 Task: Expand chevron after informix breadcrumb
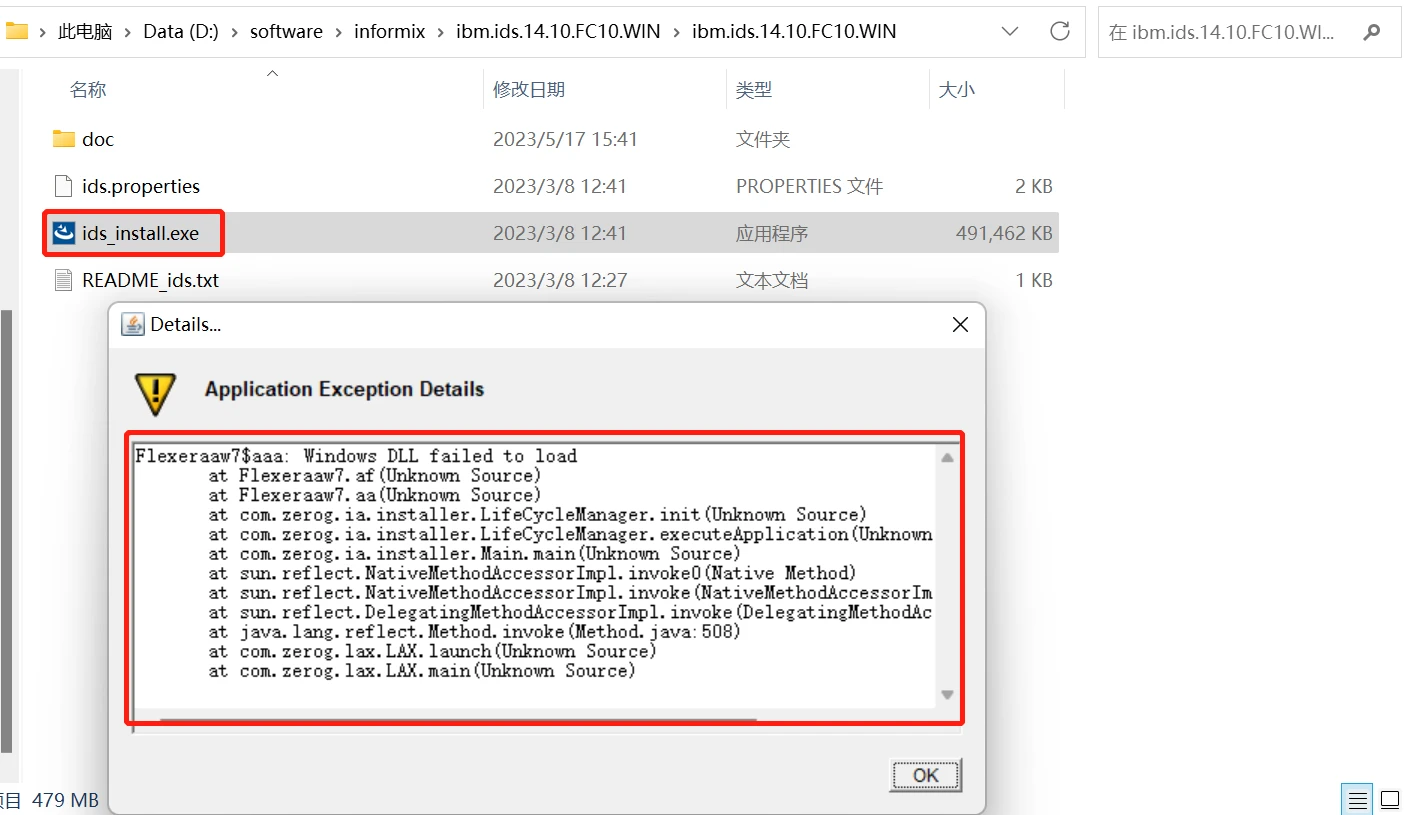pyautogui.click(x=441, y=32)
